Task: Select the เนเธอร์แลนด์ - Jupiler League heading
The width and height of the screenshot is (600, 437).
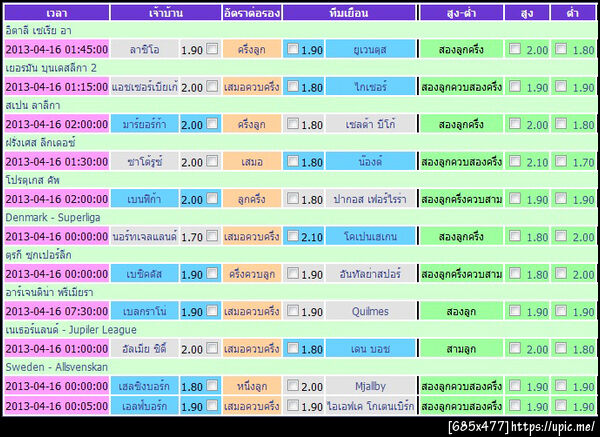Action: (71, 330)
